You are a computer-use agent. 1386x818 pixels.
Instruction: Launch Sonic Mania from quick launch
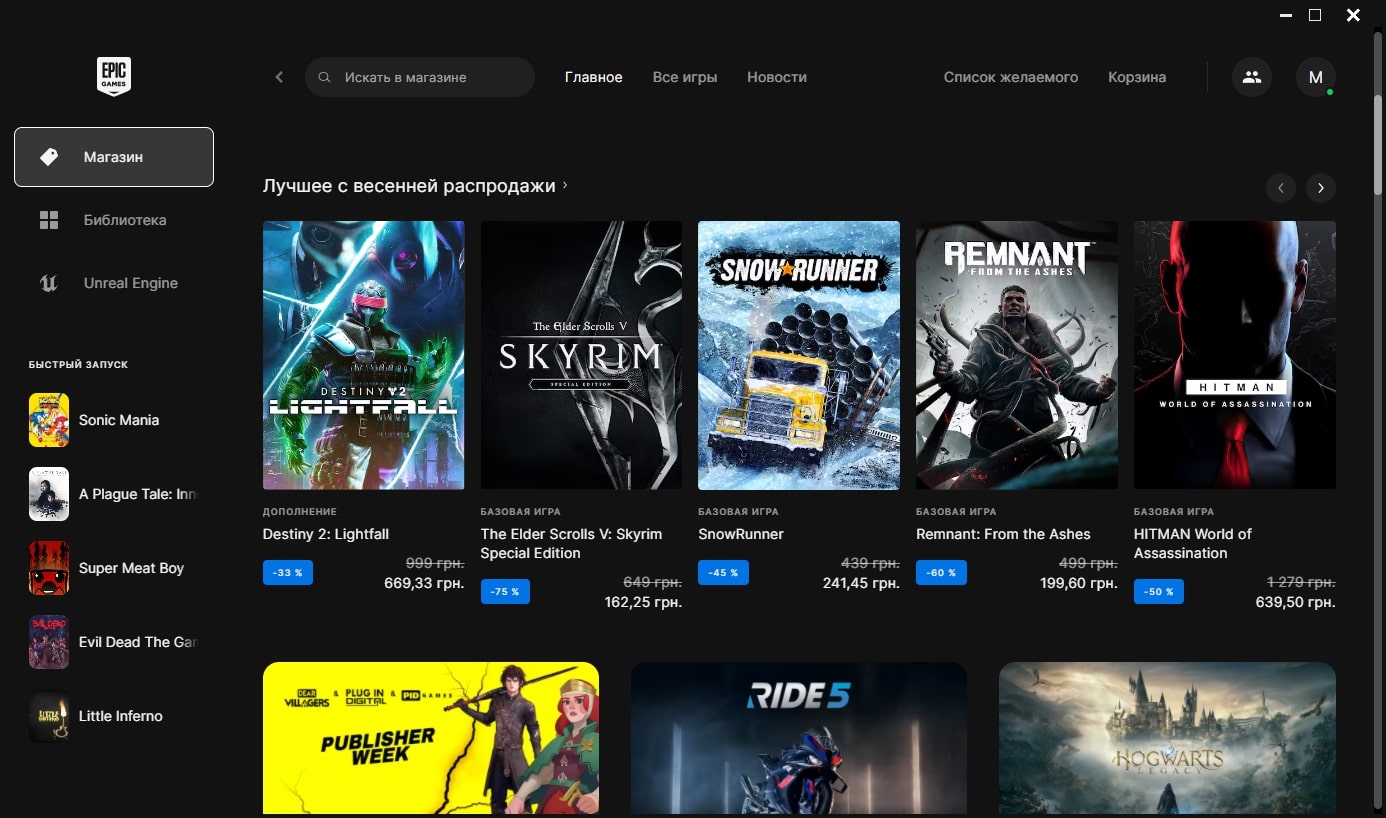114,420
